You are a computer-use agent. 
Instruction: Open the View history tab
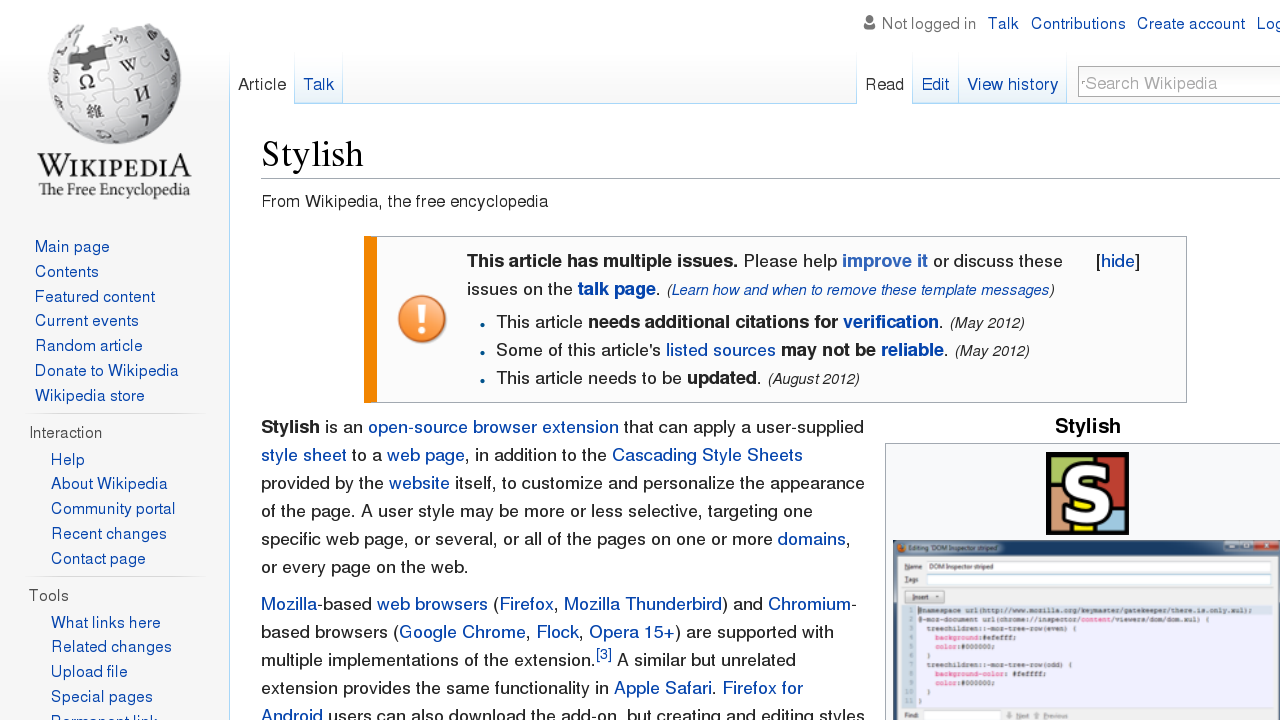(x=1012, y=84)
